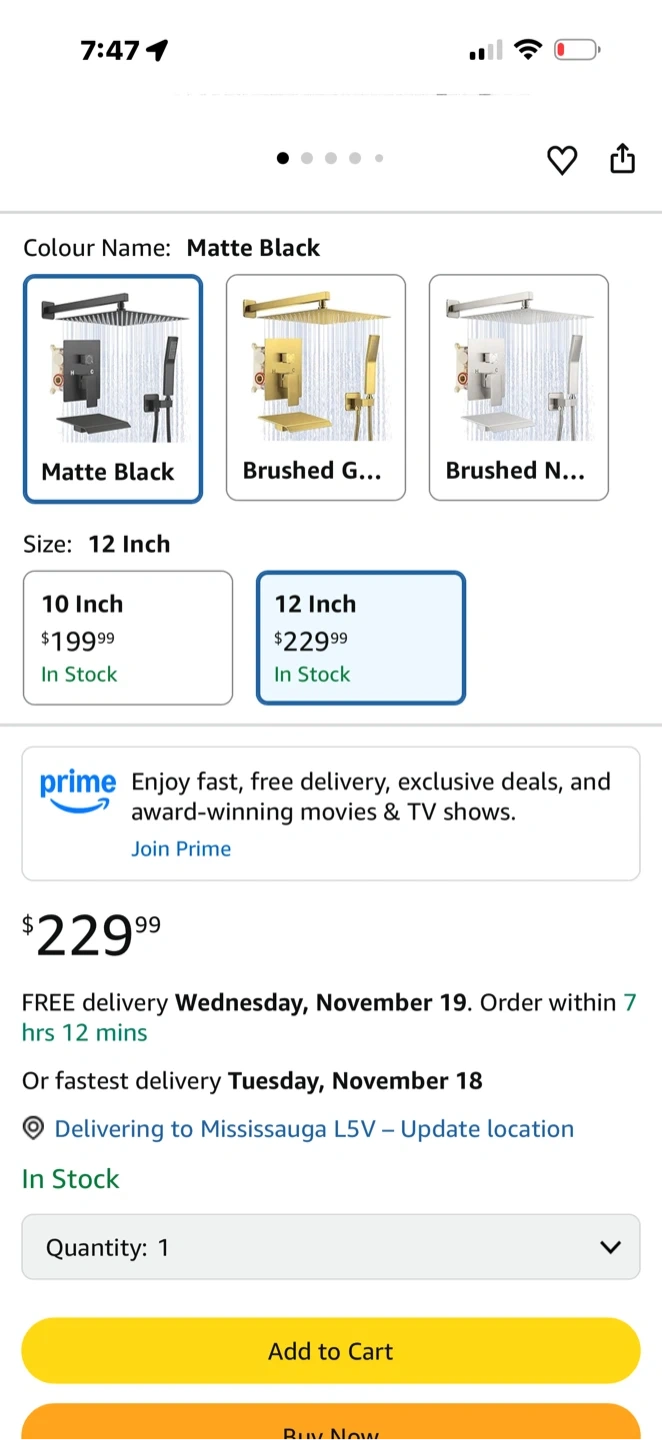Image resolution: width=662 pixels, height=1440 pixels.
Task: Select the 12 Inch size option
Action: (x=361, y=638)
